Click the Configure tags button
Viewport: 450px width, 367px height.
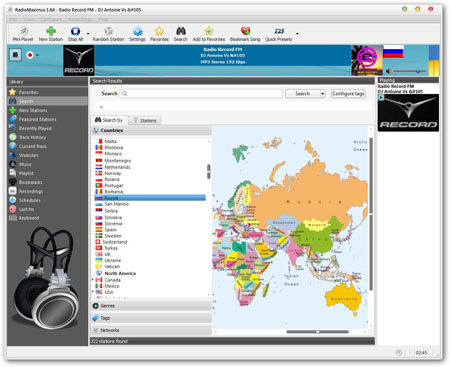(x=348, y=94)
